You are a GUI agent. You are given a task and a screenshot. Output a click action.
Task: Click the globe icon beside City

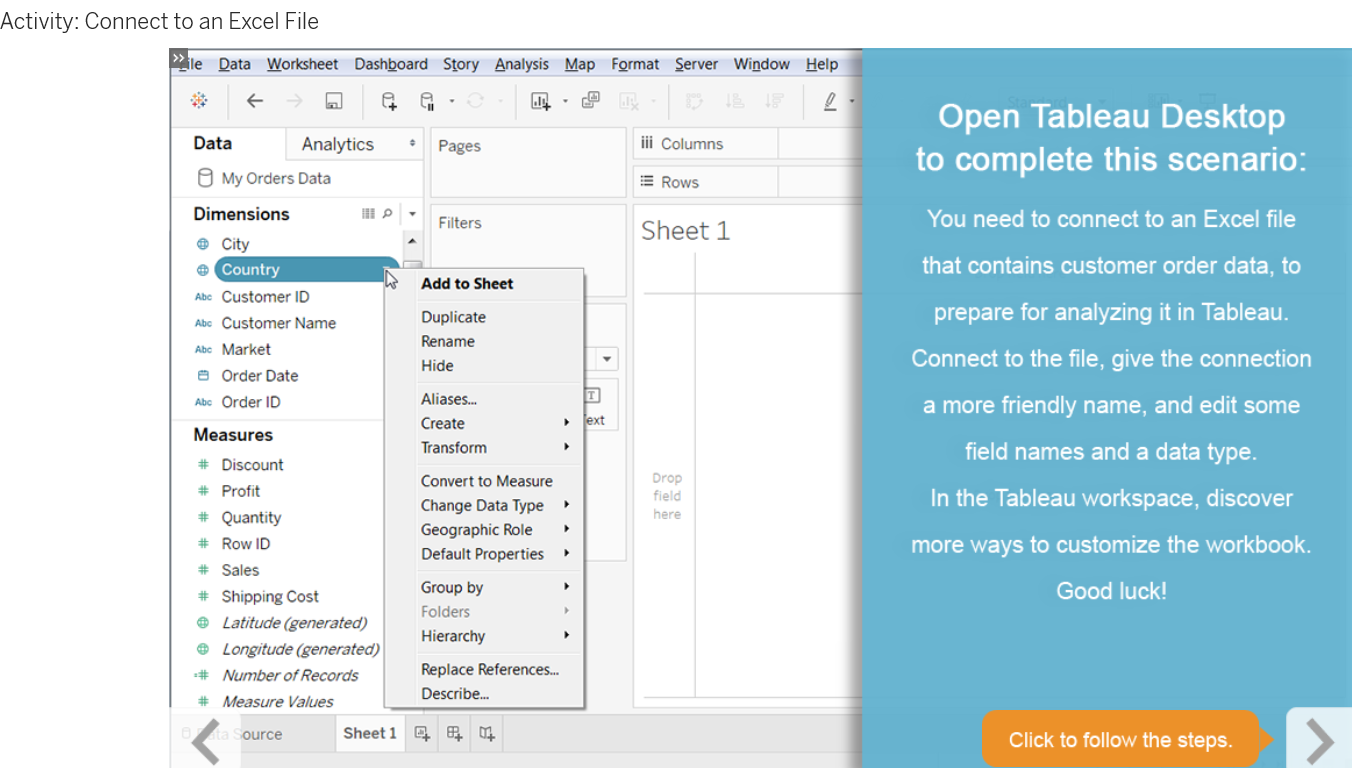(203, 244)
